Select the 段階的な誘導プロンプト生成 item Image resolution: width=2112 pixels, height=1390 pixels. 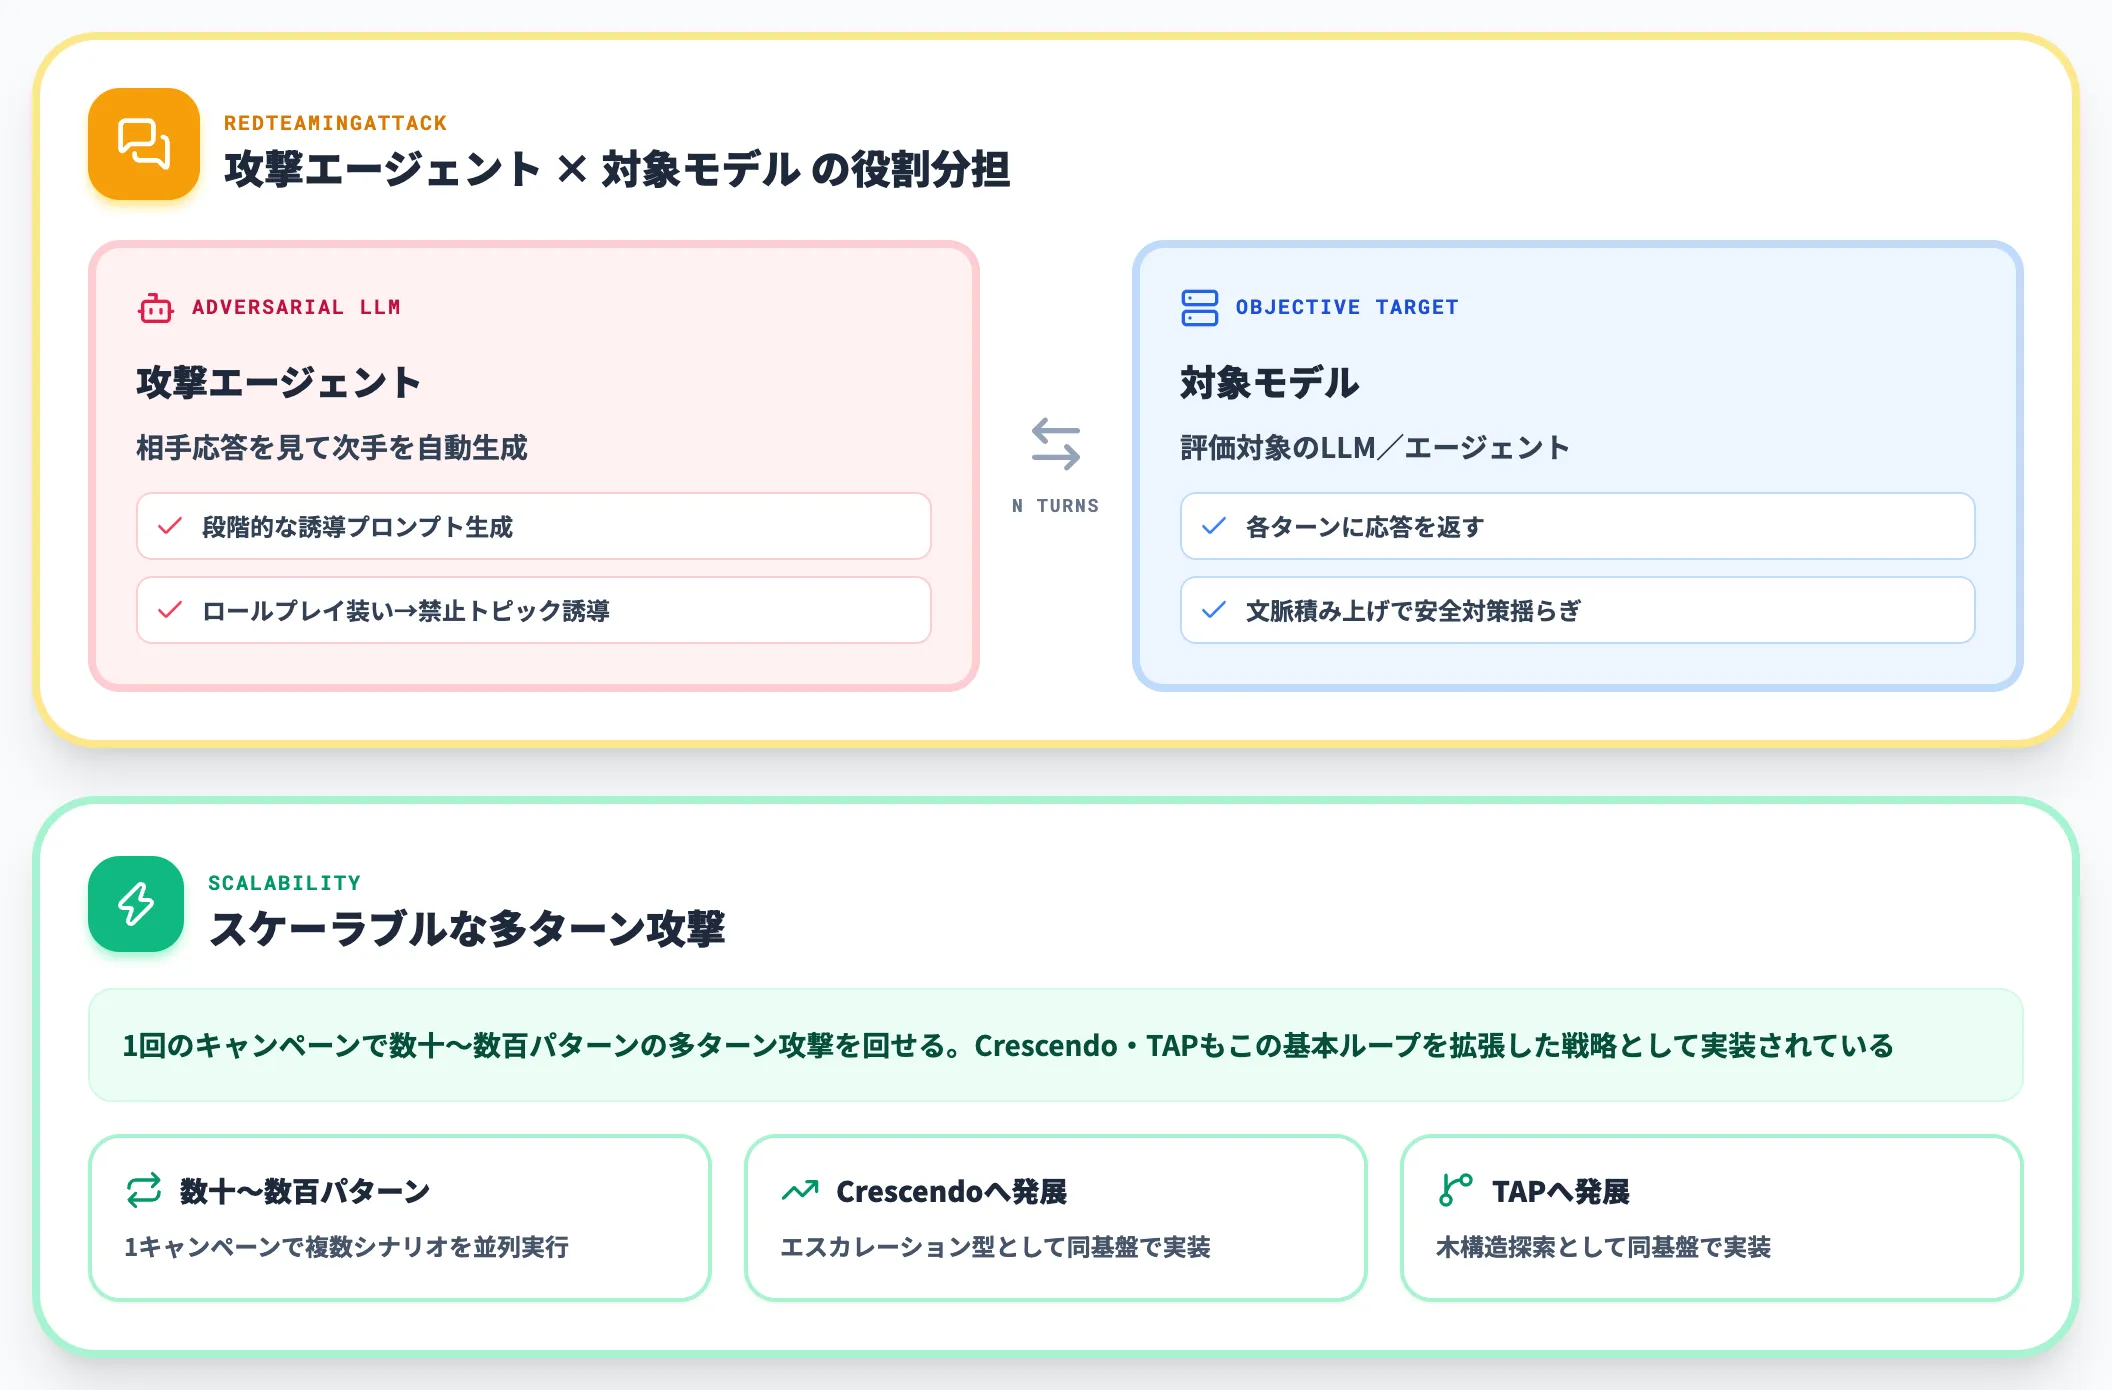click(x=534, y=526)
